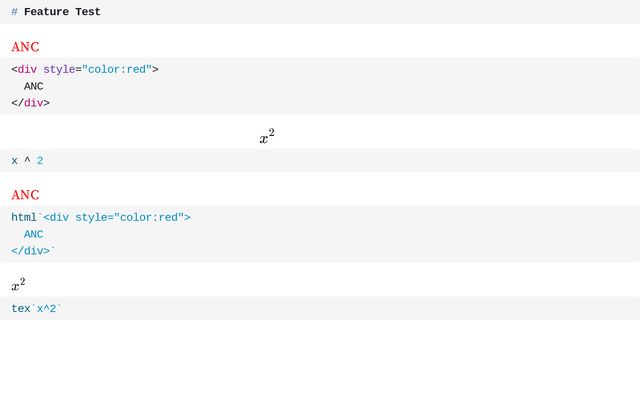Screen dimensions: 640x400
Task: Click the '# Feature Test' heading cell
Action: coord(320,12)
